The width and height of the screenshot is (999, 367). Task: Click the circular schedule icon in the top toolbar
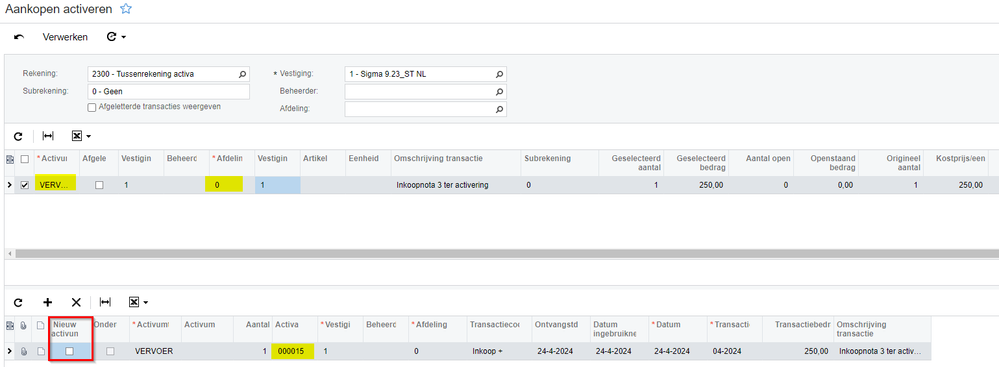[111, 37]
